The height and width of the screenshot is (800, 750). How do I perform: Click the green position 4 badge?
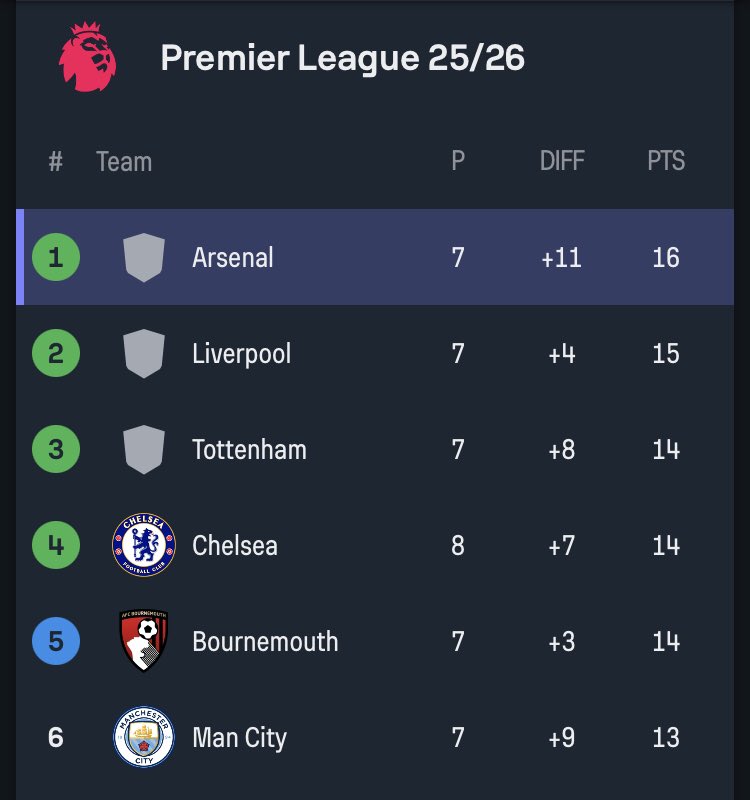[x=56, y=545]
